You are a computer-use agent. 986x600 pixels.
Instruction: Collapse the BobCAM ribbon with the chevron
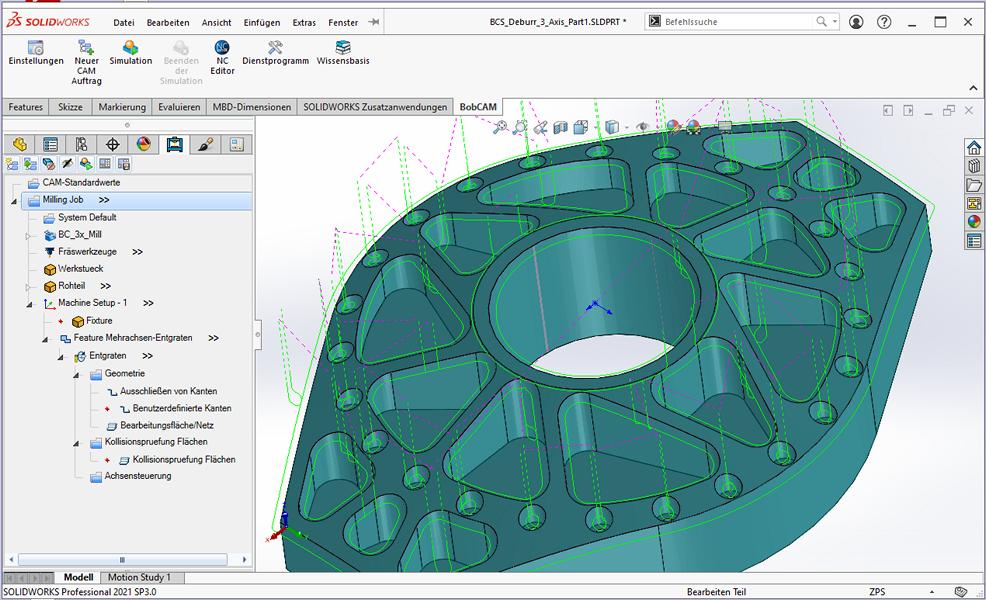click(x=973, y=88)
